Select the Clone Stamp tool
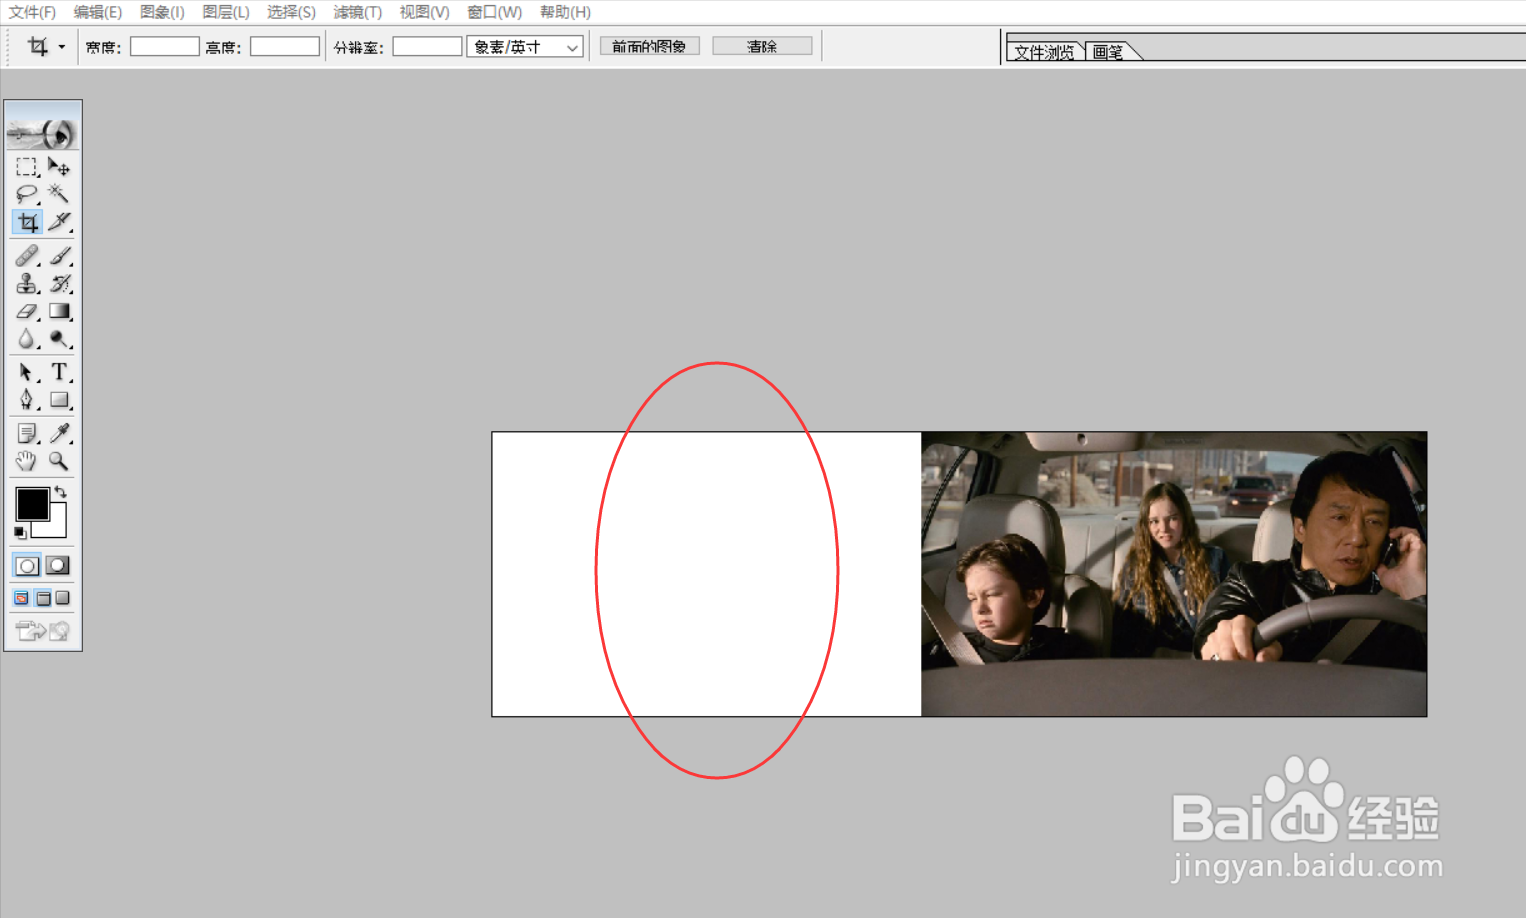1526x918 pixels. [x=27, y=284]
